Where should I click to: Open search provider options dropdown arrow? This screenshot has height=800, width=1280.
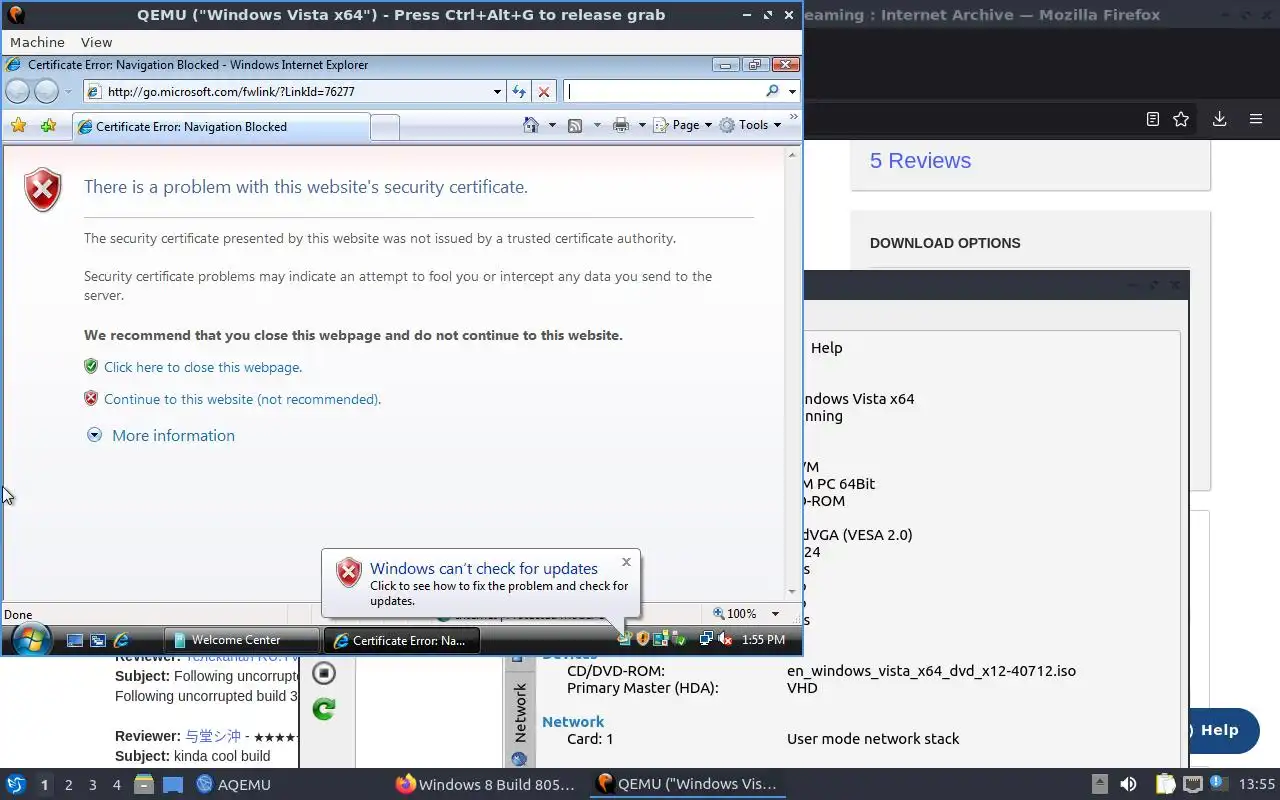pyautogui.click(x=792, y=92)
